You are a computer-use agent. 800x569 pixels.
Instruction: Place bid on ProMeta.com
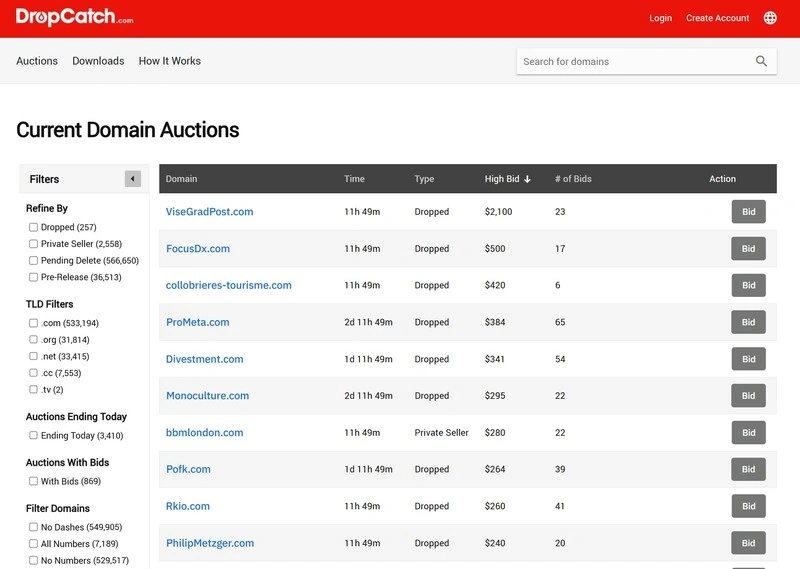click(x=748, y=322)
